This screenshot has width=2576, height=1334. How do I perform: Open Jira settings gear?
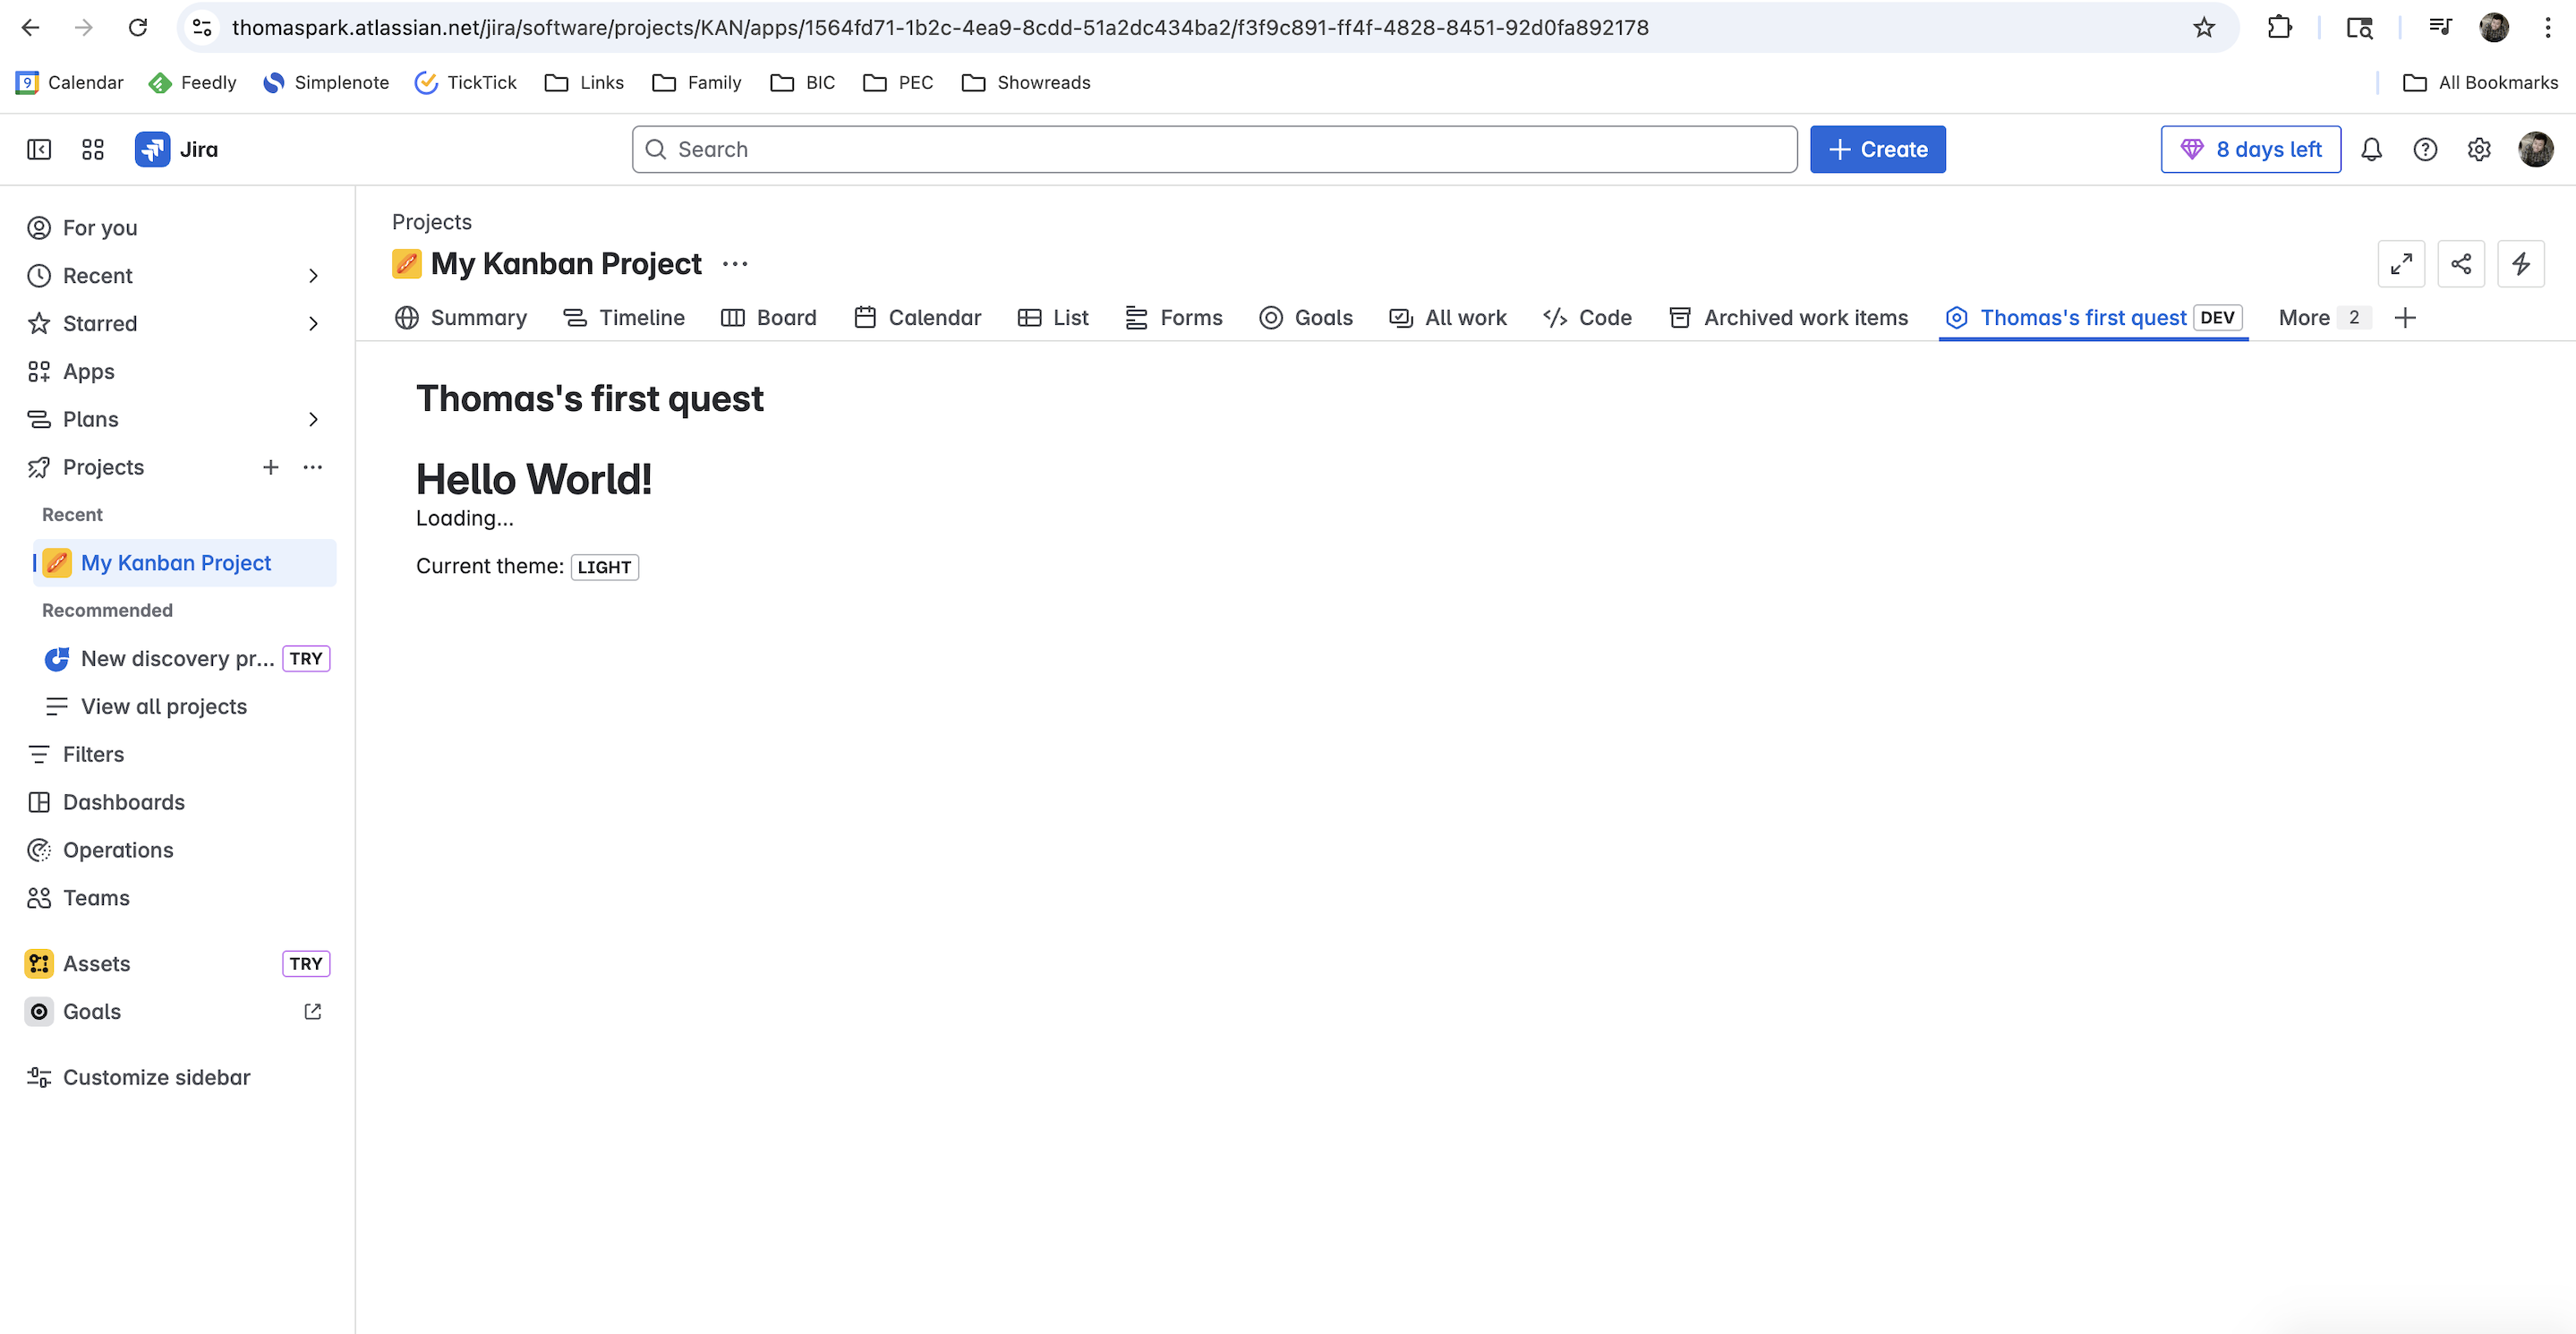2479,149
